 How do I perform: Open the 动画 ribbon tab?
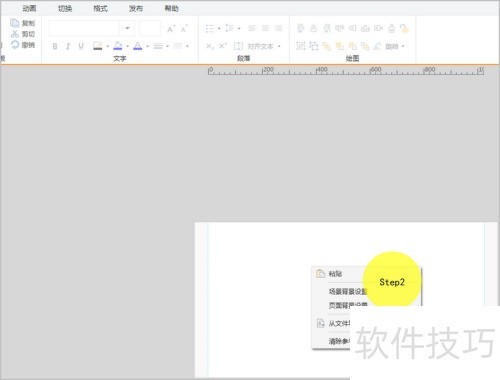29,8
